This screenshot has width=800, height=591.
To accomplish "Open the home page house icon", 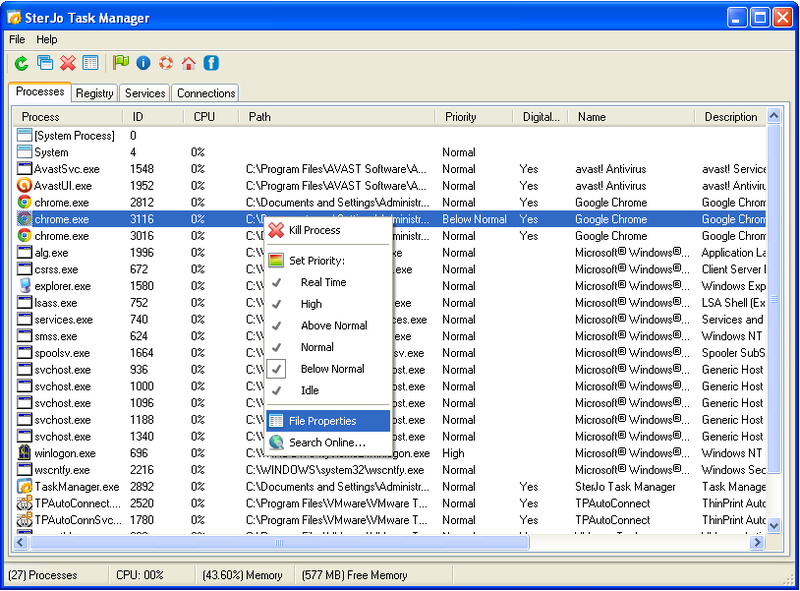I will [189, 63].
